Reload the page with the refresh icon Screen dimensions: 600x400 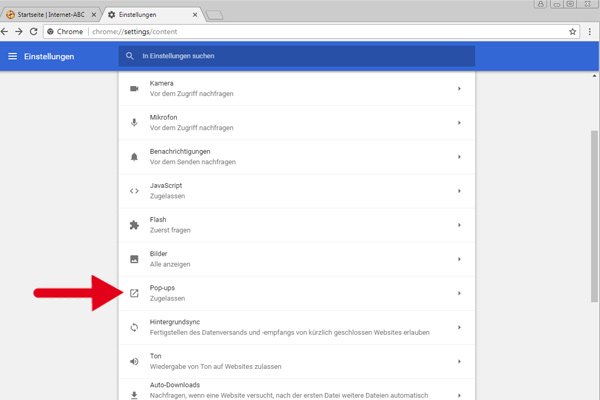tap(34, 31)
